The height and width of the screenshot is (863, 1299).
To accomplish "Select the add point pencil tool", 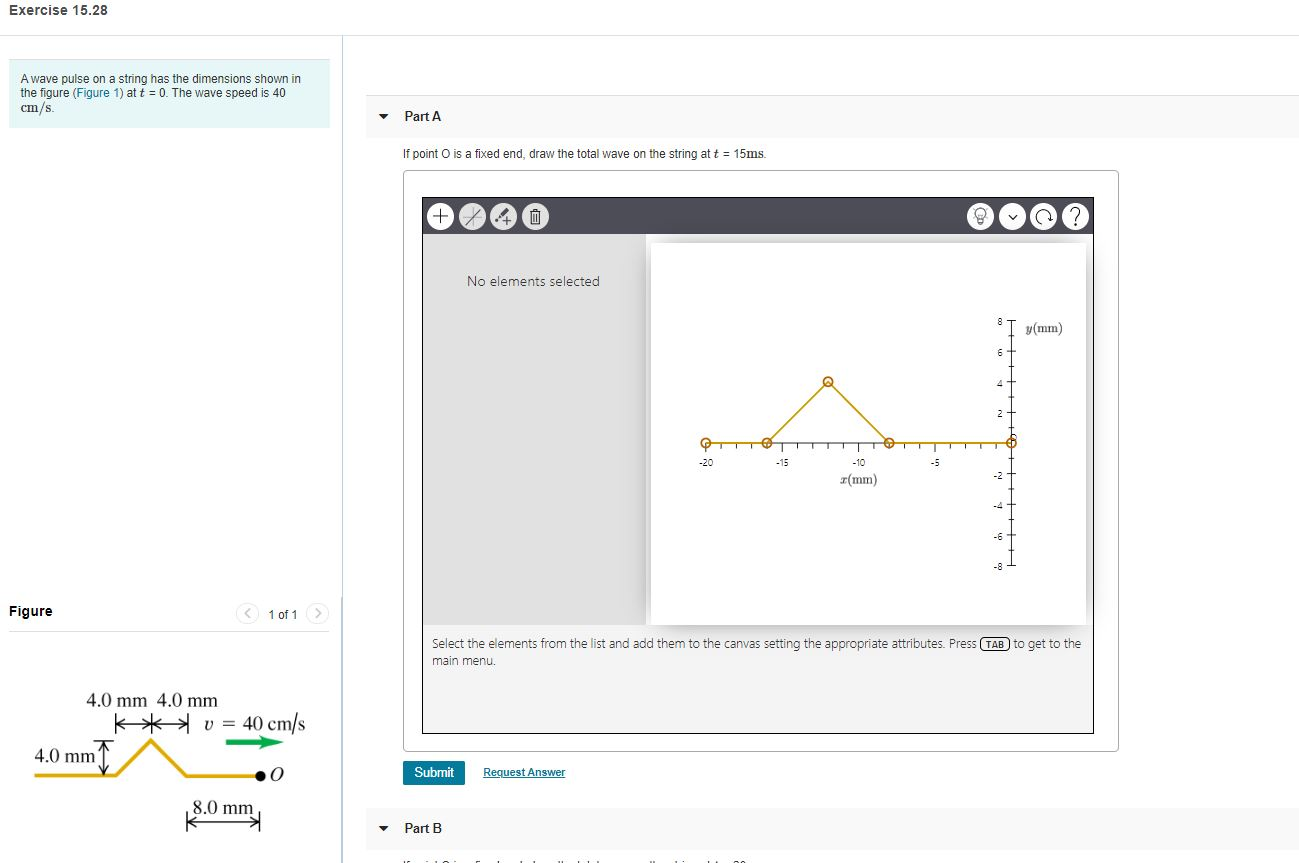I will point(503,215).
